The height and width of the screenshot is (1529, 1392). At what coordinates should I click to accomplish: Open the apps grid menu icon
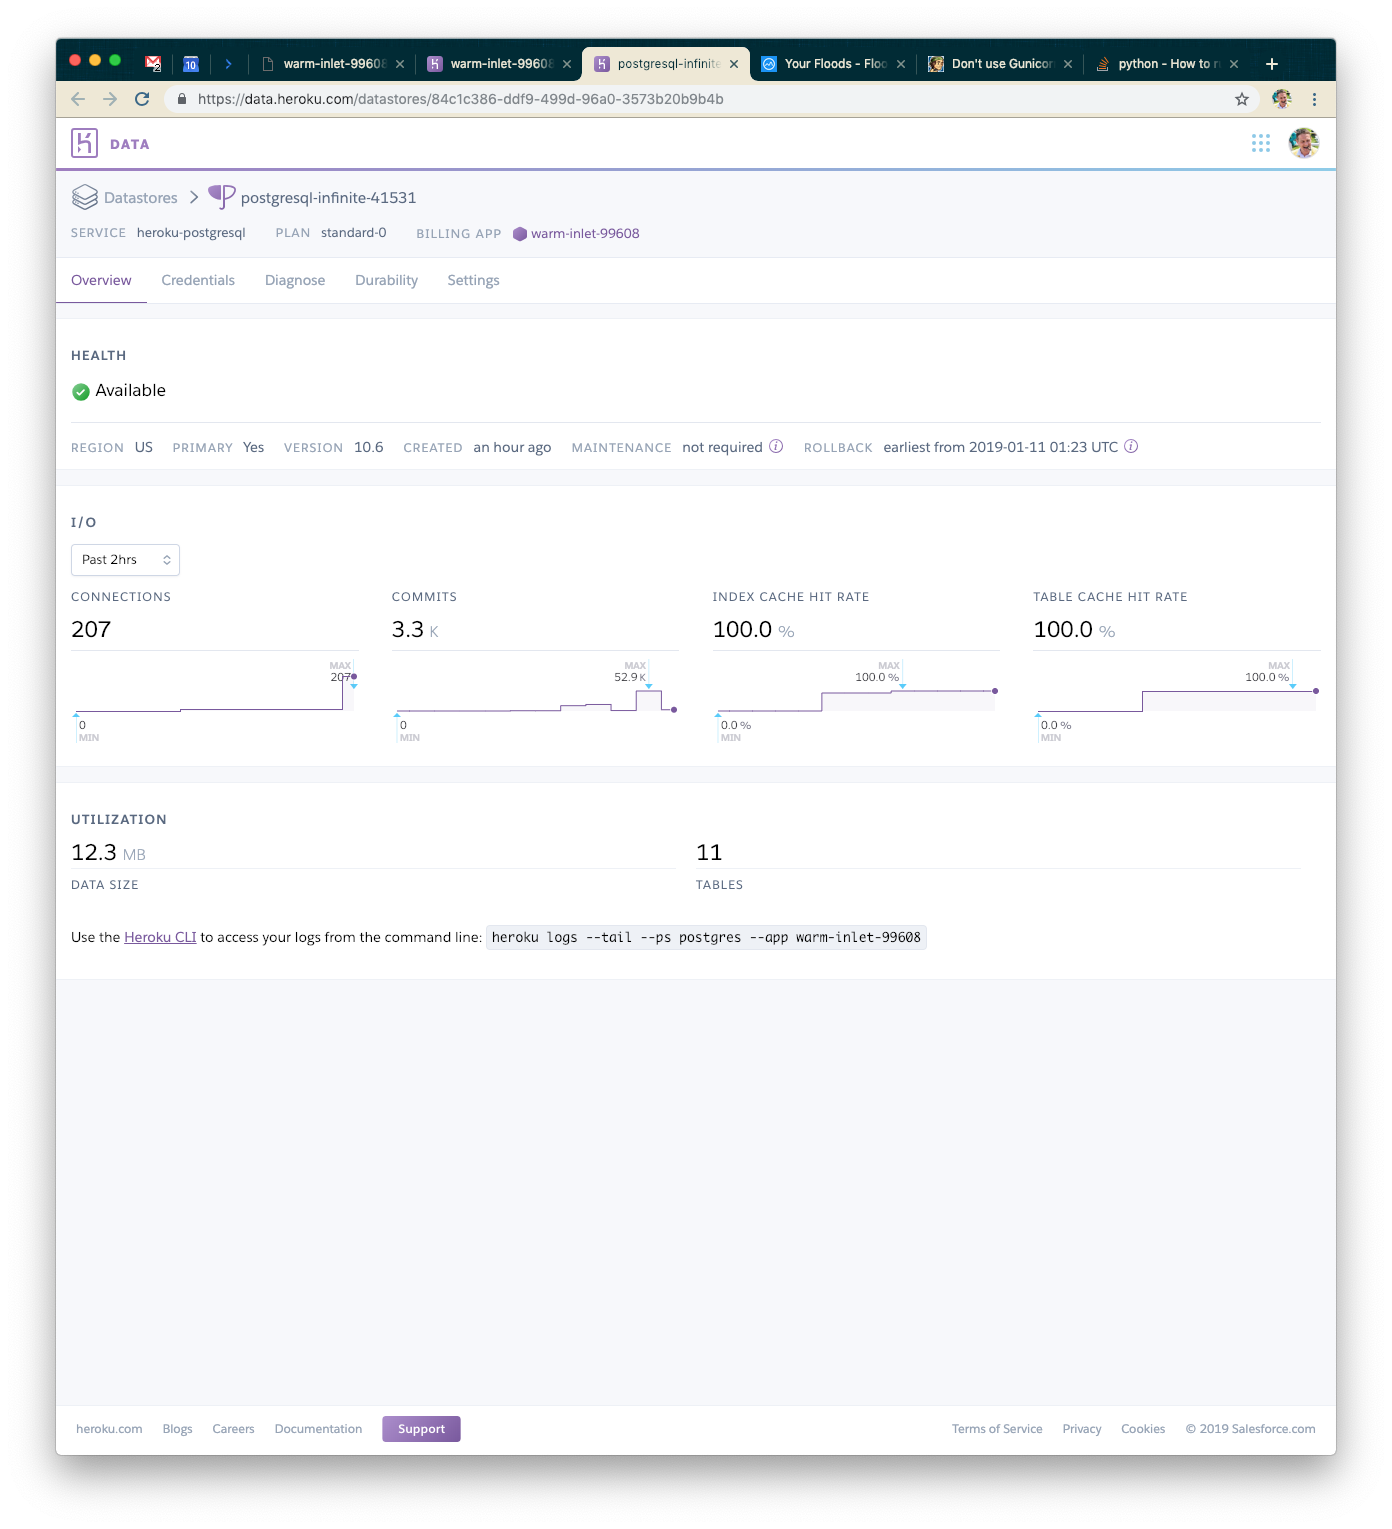[1260, 143]
